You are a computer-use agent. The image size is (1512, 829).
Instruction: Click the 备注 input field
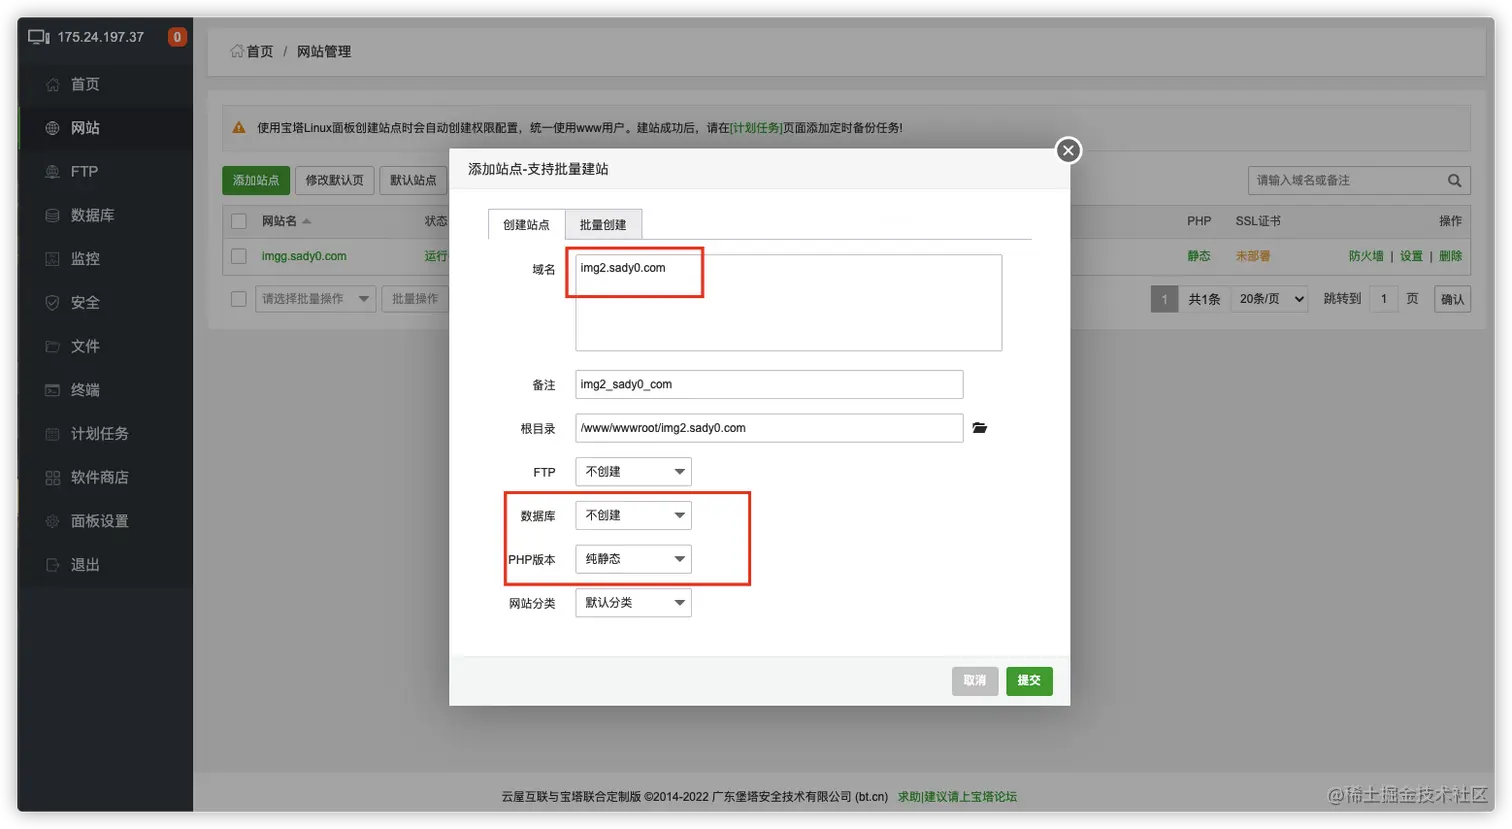pos(769,384)
